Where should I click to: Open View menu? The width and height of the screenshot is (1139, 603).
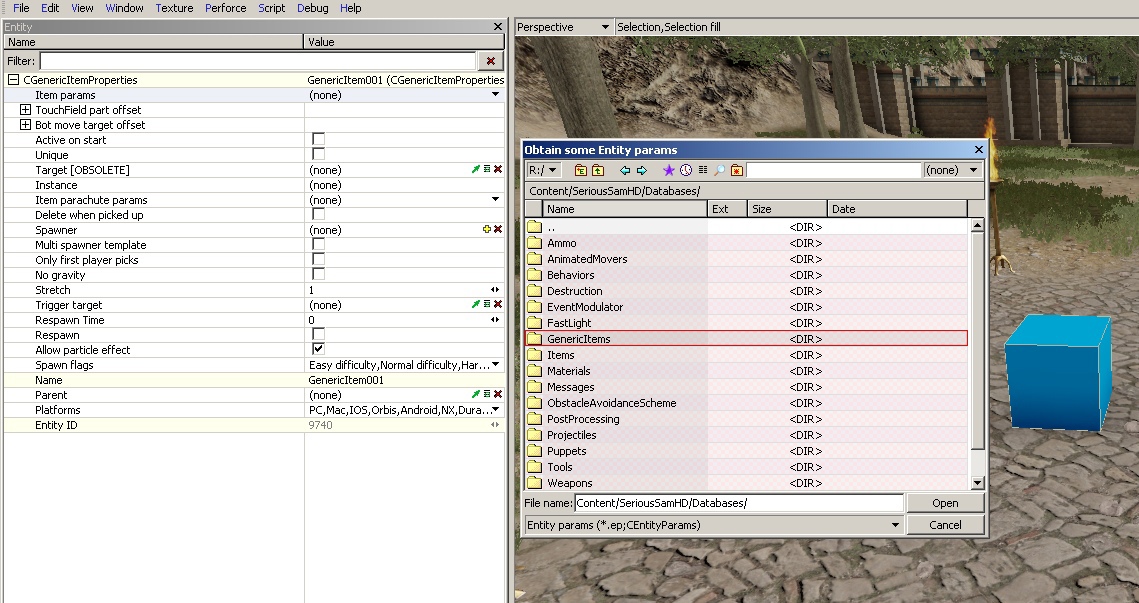(x=82, y=8)
